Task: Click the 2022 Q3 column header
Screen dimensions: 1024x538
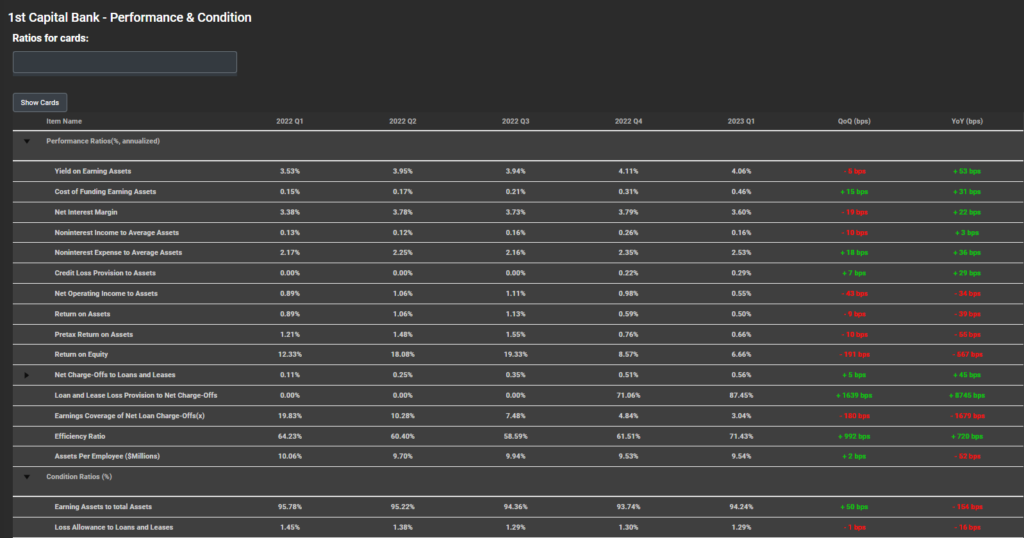Action: [x=515, y=121]
